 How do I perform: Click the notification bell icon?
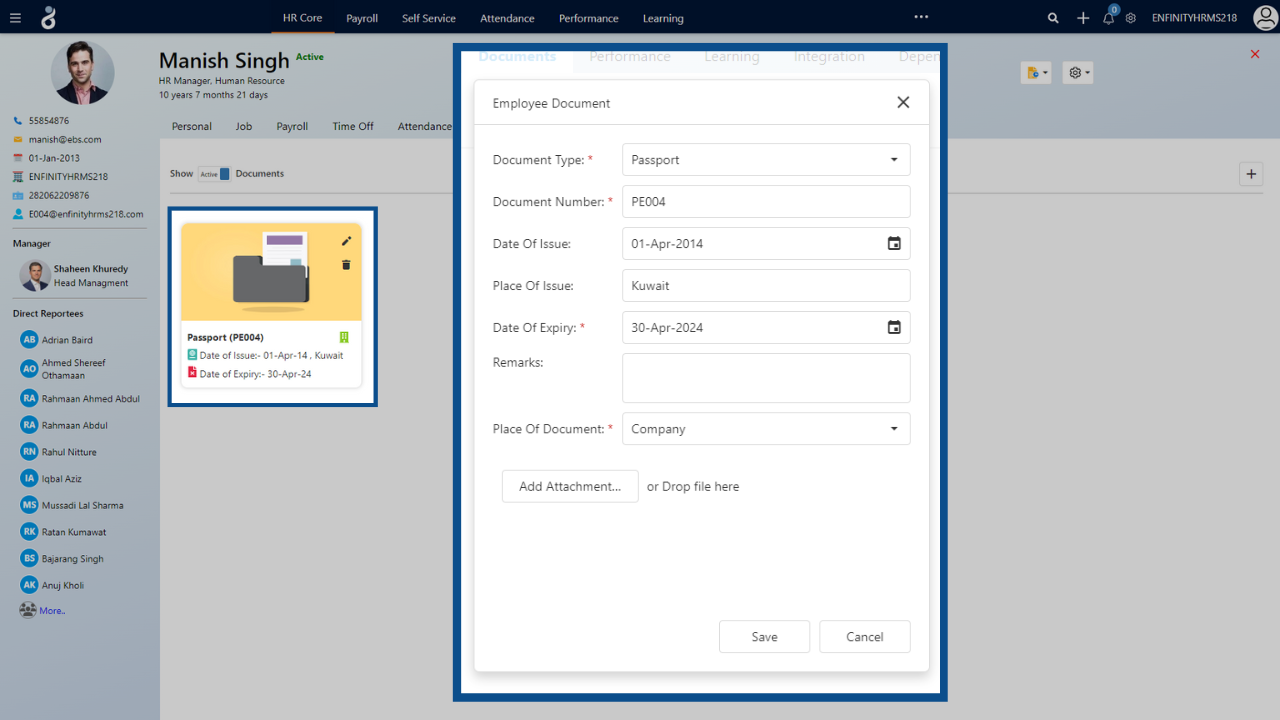1108,18
